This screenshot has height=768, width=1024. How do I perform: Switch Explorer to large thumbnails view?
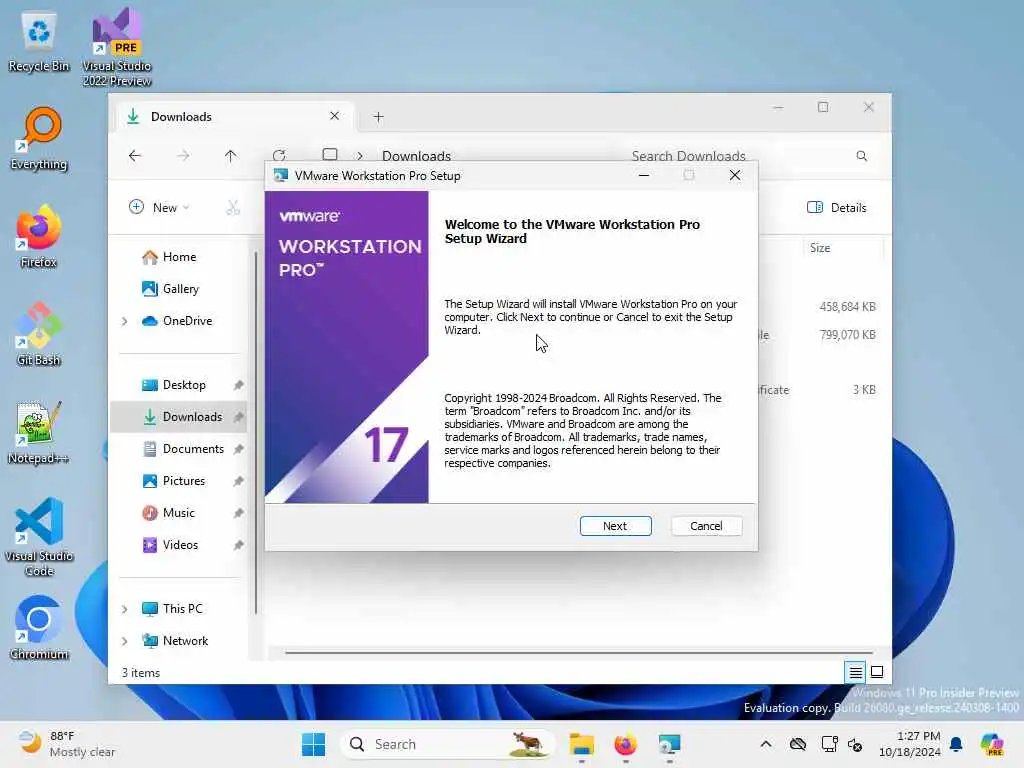[877, 671]
